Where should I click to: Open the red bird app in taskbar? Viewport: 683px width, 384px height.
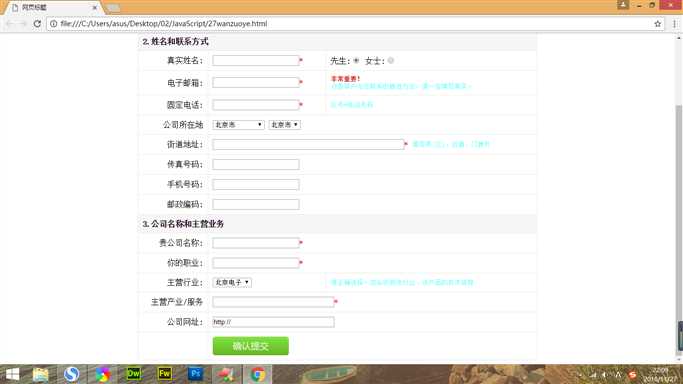pos(227,374)
